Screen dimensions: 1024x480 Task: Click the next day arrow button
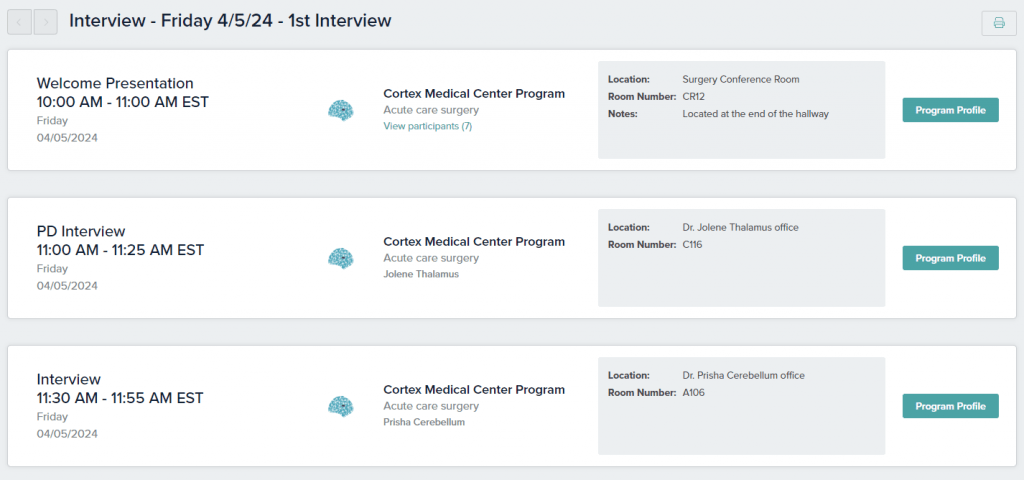tap(45, 21)
